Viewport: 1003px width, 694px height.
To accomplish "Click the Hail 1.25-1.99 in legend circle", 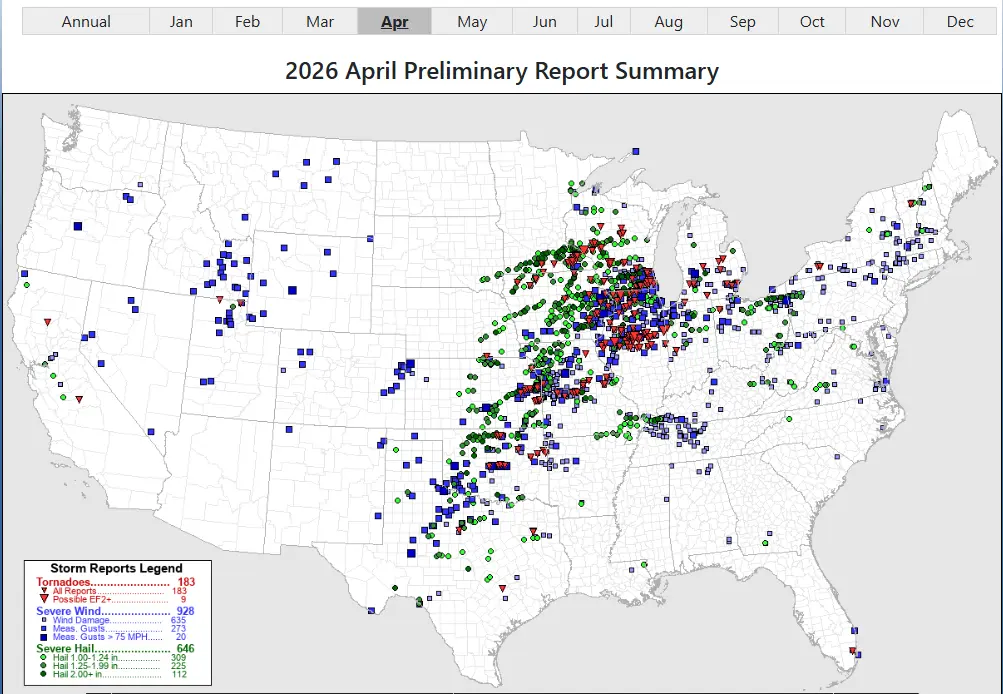I will [x=44, y=666].
